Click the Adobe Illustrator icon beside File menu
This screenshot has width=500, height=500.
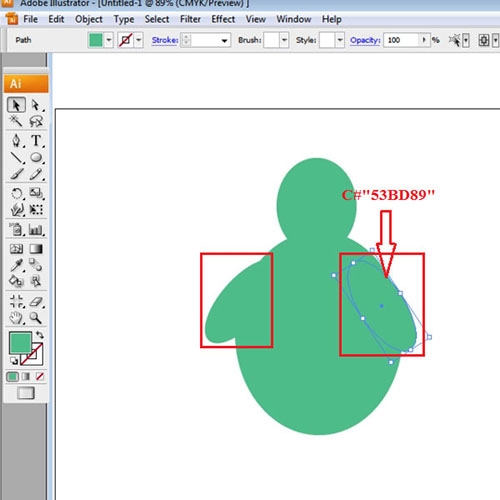tap(12, 19)
